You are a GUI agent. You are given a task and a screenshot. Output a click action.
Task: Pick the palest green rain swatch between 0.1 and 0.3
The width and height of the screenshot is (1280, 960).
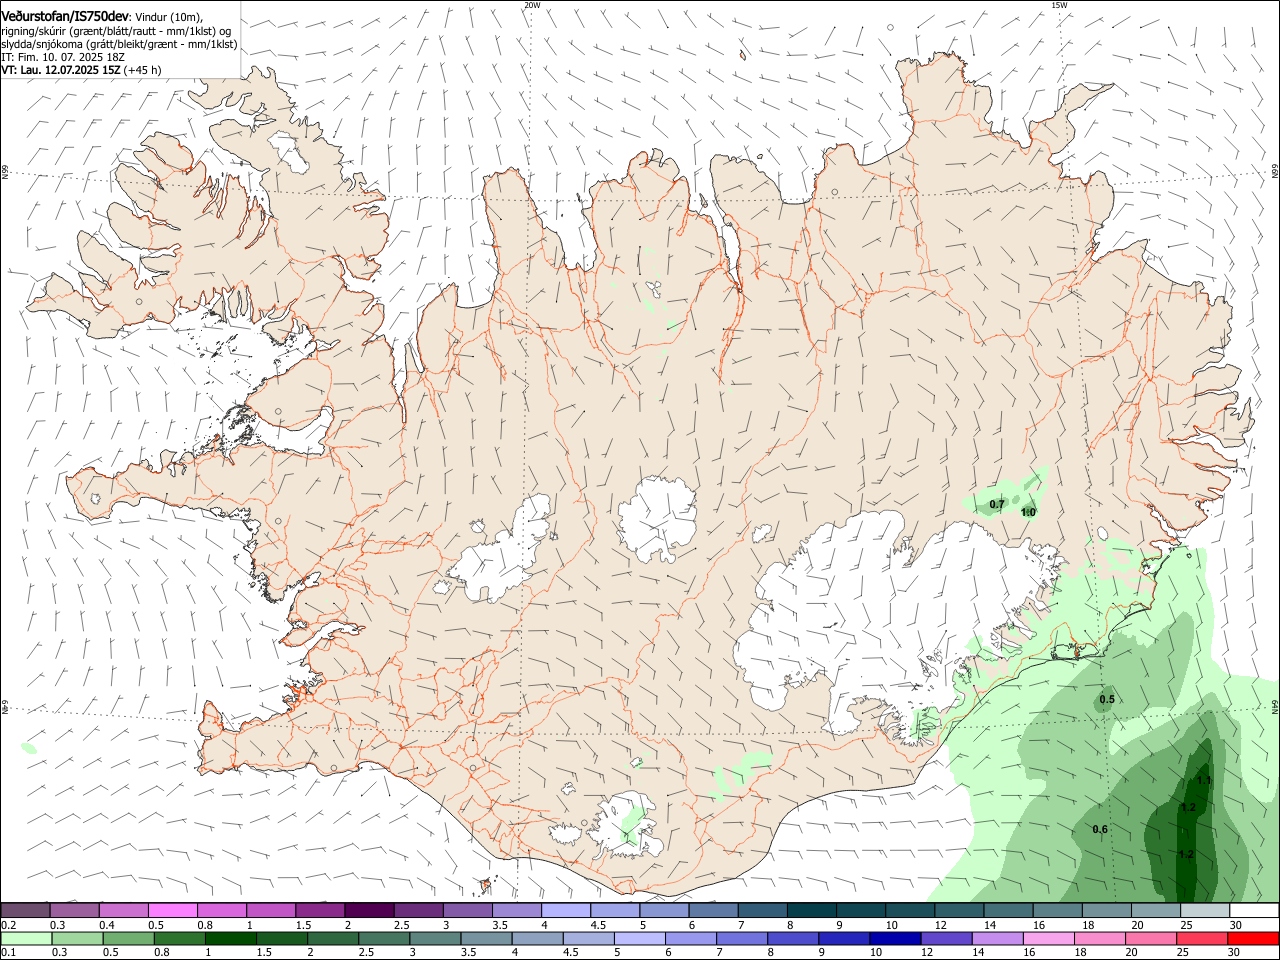pos(26,939)
